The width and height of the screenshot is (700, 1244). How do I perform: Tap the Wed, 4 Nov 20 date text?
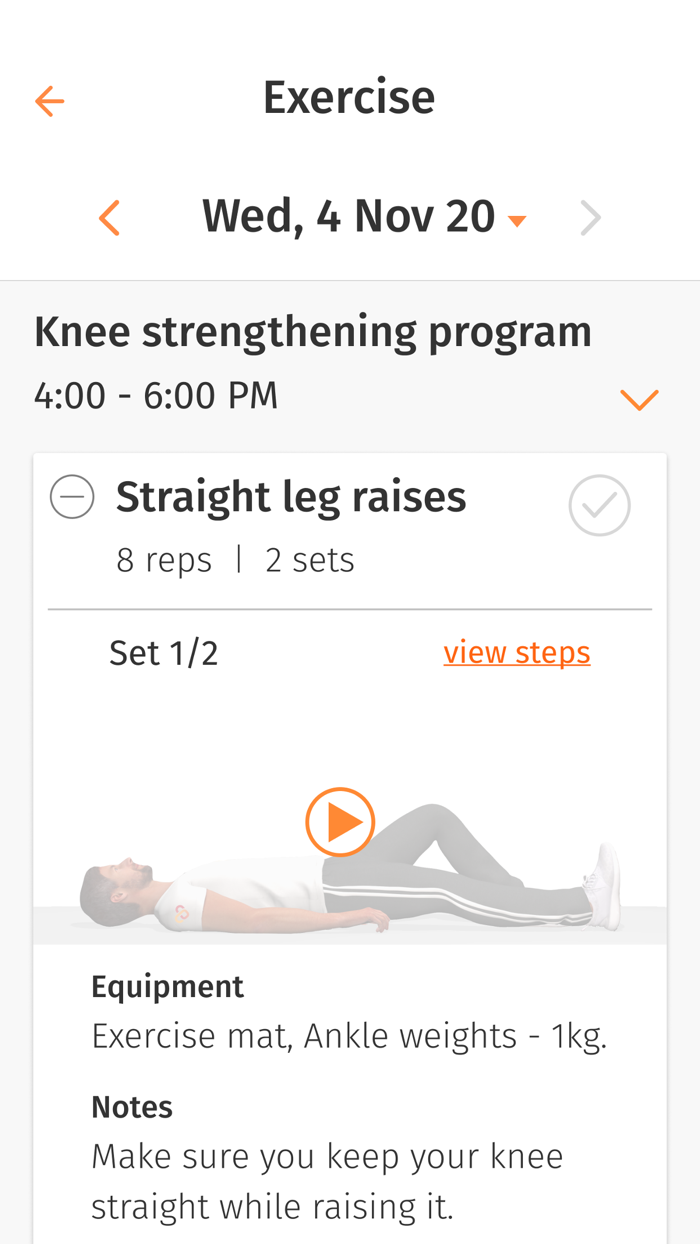click(348, 217)
